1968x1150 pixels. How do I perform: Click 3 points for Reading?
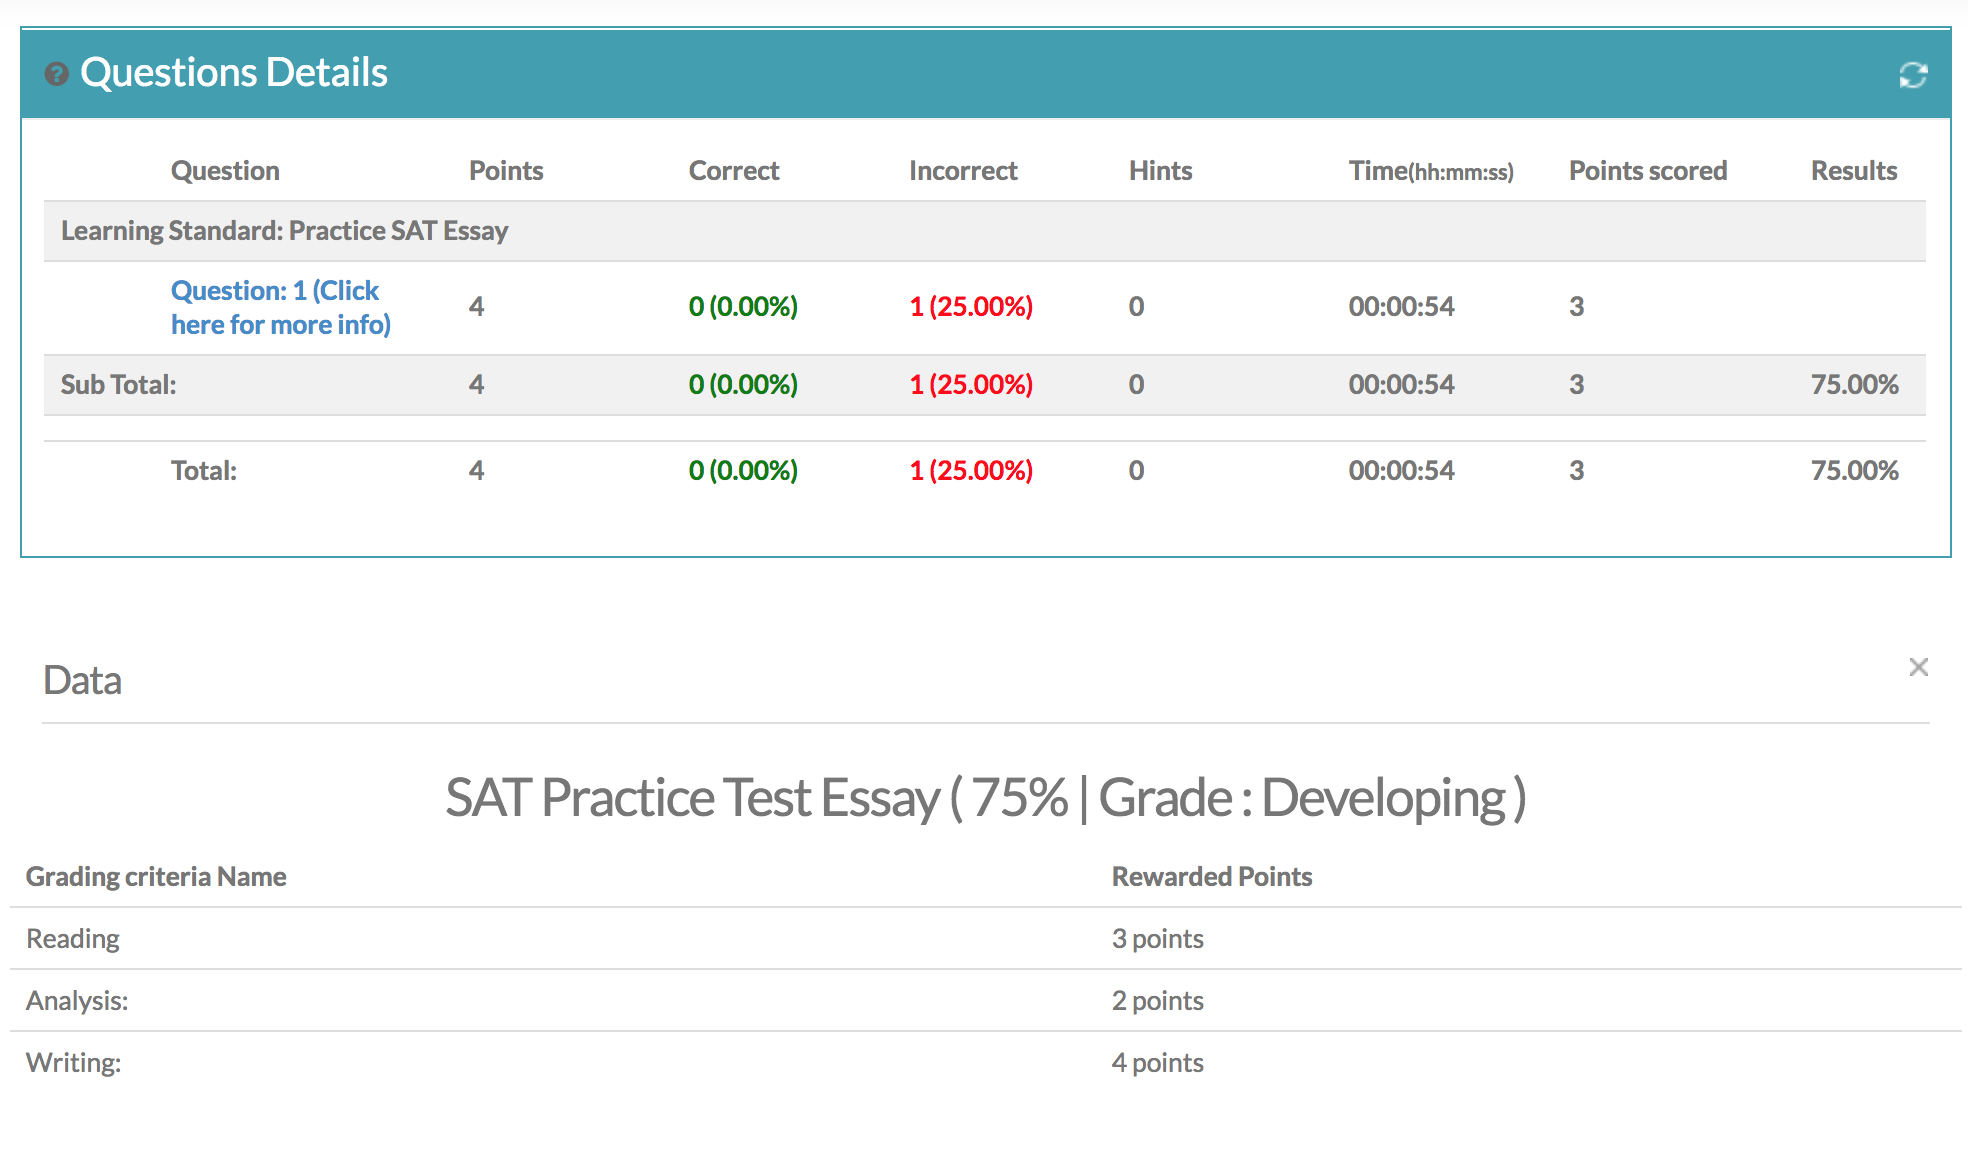click(x=1158, y=939)
